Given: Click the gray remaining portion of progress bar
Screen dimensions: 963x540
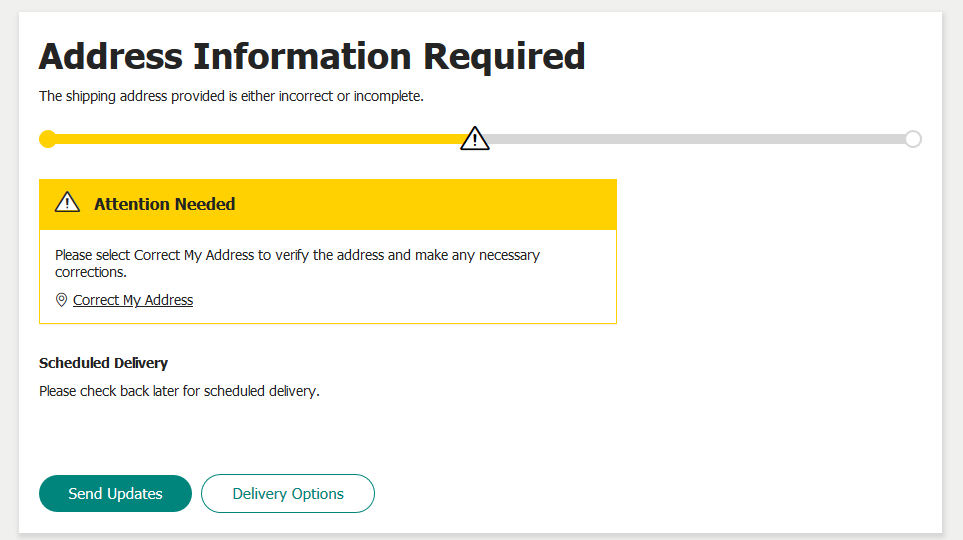Looking at the screenshot, I should 700,139.
